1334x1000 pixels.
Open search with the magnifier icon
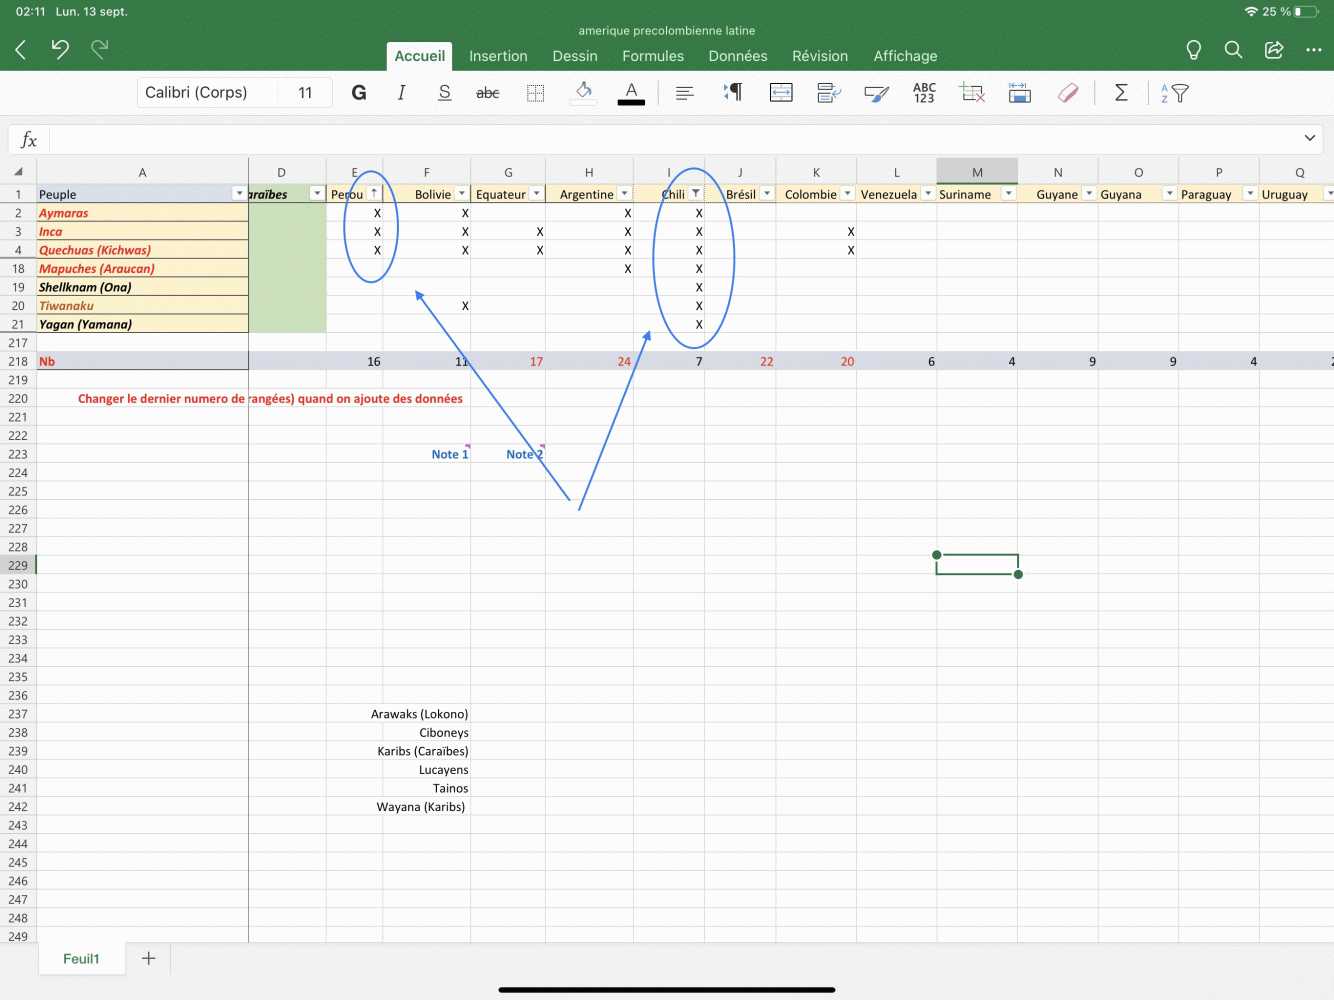coord(1233,50)
